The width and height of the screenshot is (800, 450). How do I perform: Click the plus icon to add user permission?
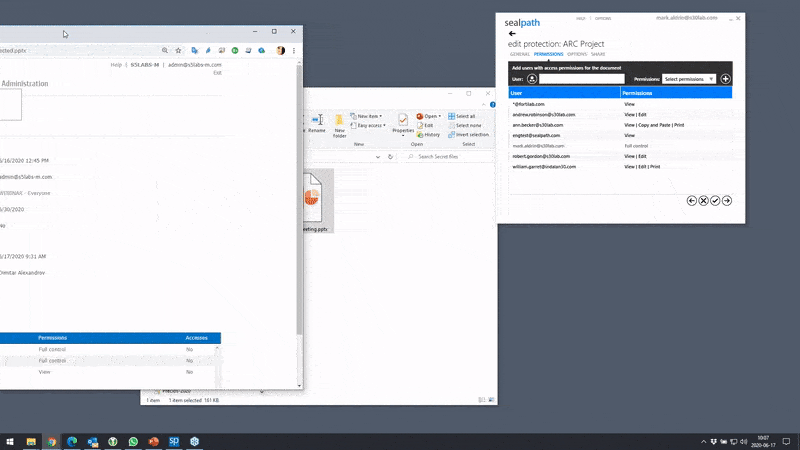pos(725,79)
